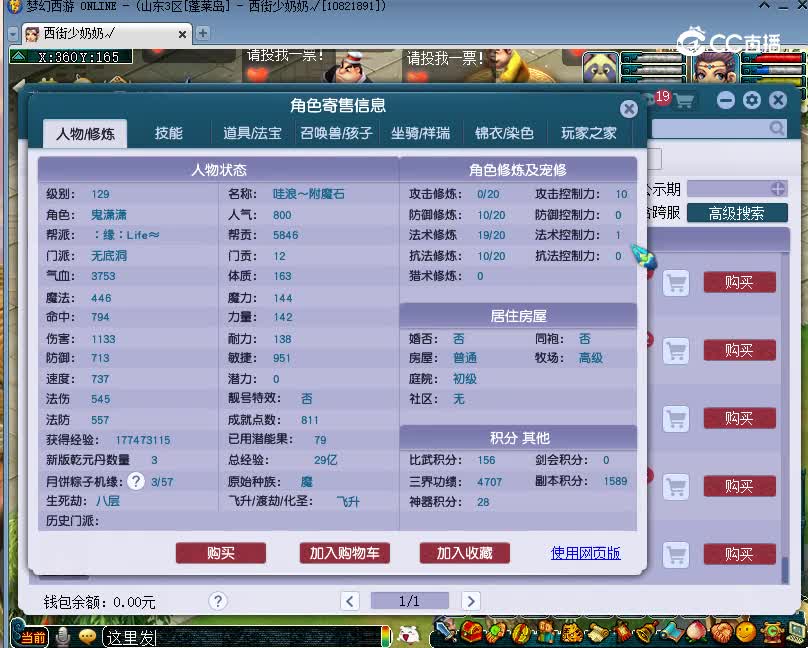Click the name value 哇浪~附魔石

309,194
